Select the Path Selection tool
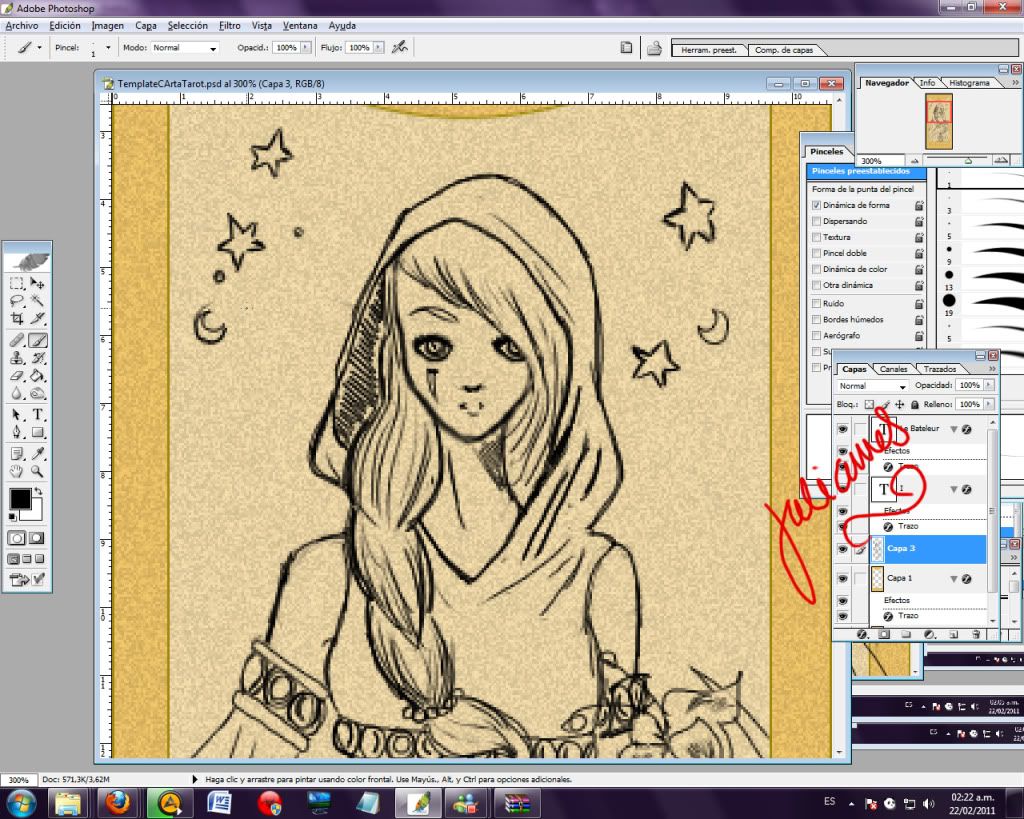This screenshot has height=819, width=1024. click(x=17, y=415)
